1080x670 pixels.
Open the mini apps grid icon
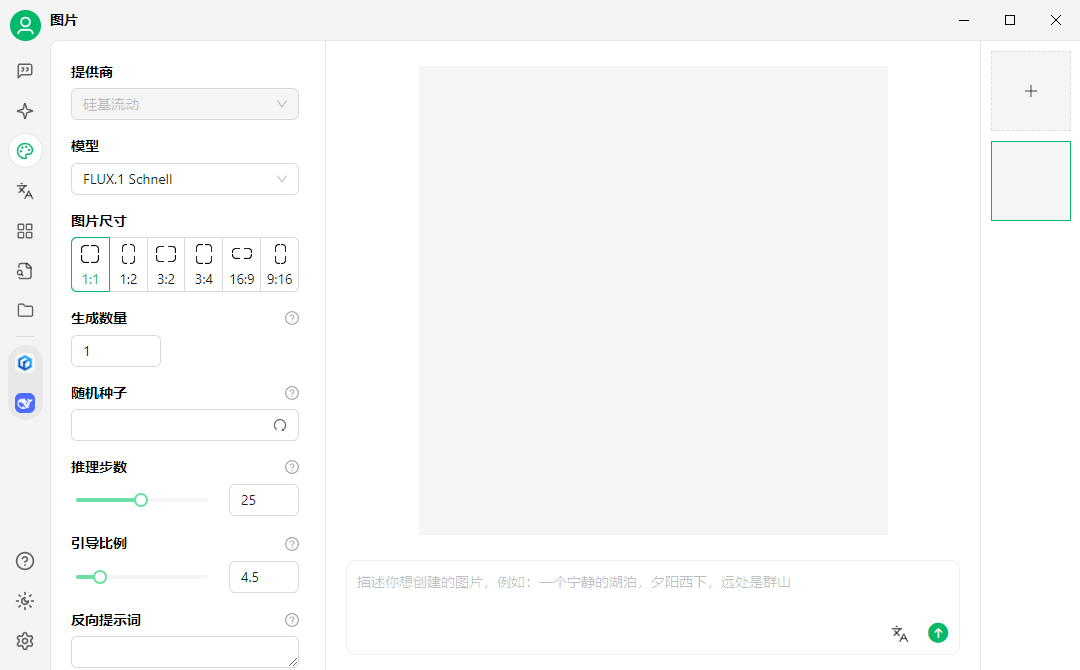click(x=25, y=231)
